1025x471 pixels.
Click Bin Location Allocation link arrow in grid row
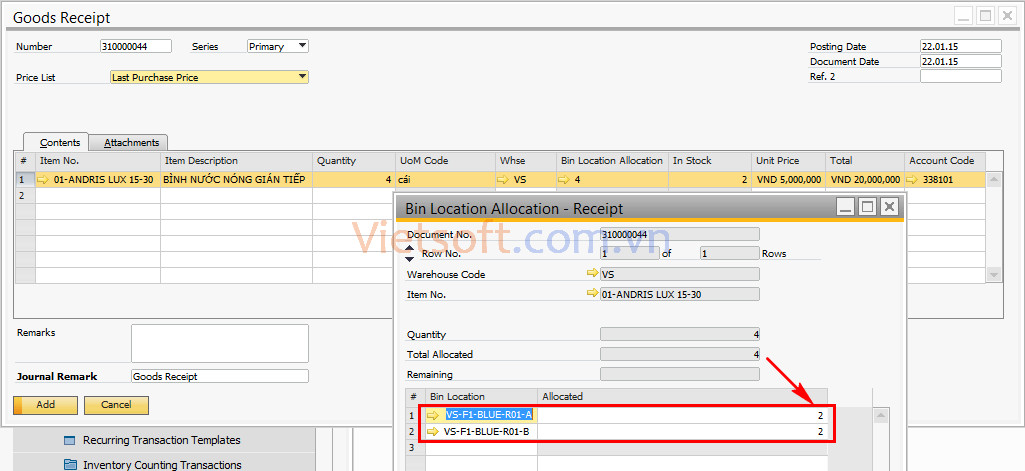pyautogui.click(x=565, y=180)
